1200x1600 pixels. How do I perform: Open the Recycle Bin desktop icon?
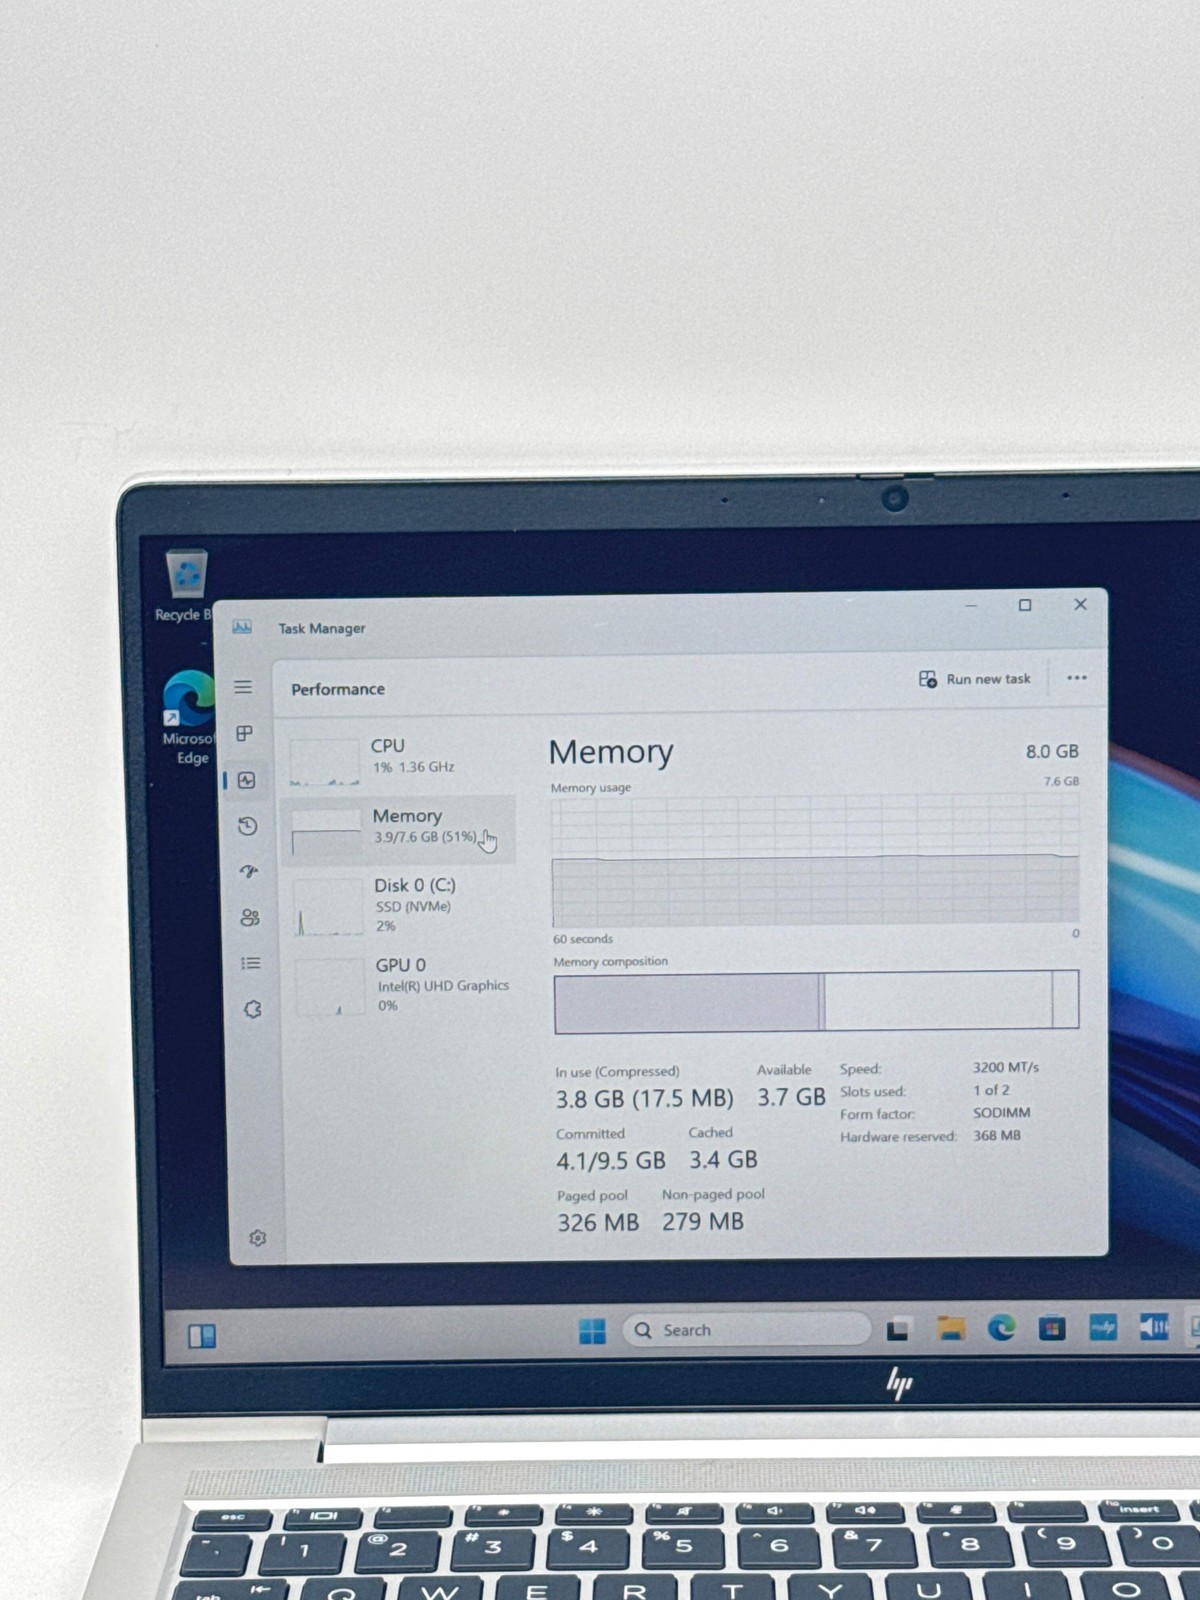coord(185,587)
